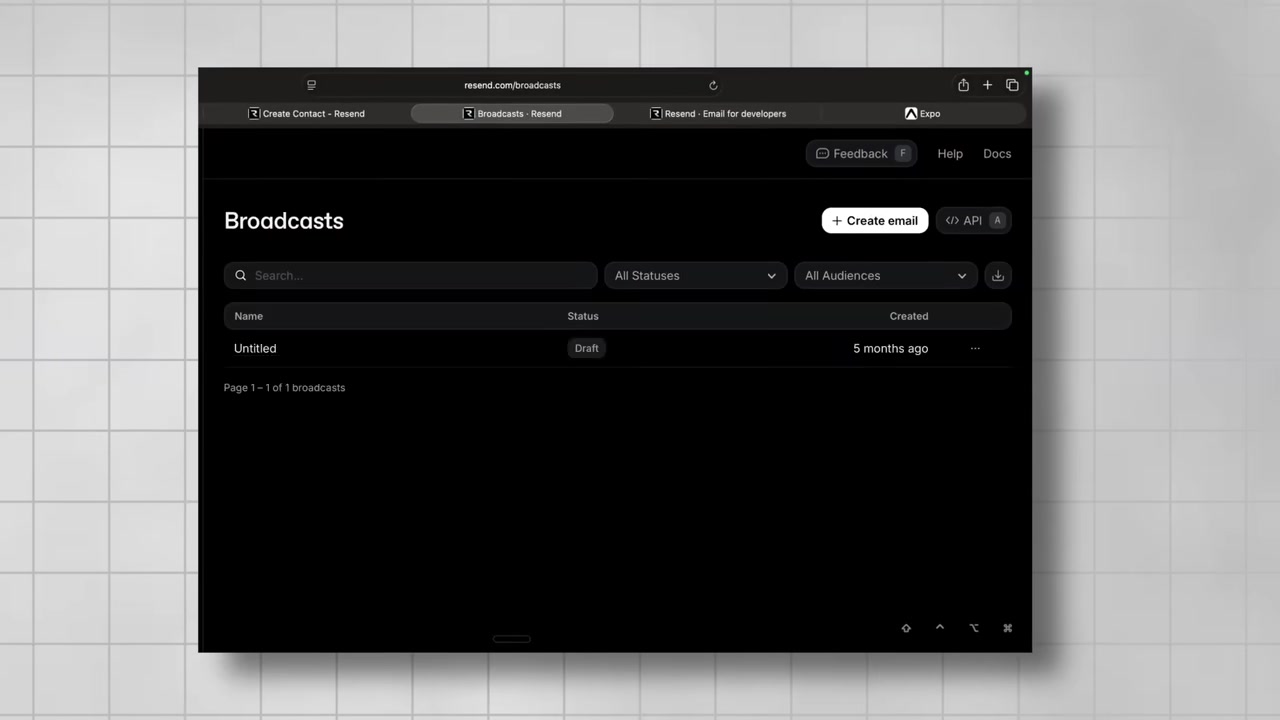The width and height of the screenshot is (1280, 720).
Task: Open the Docs link
Action: pos(996,154)
